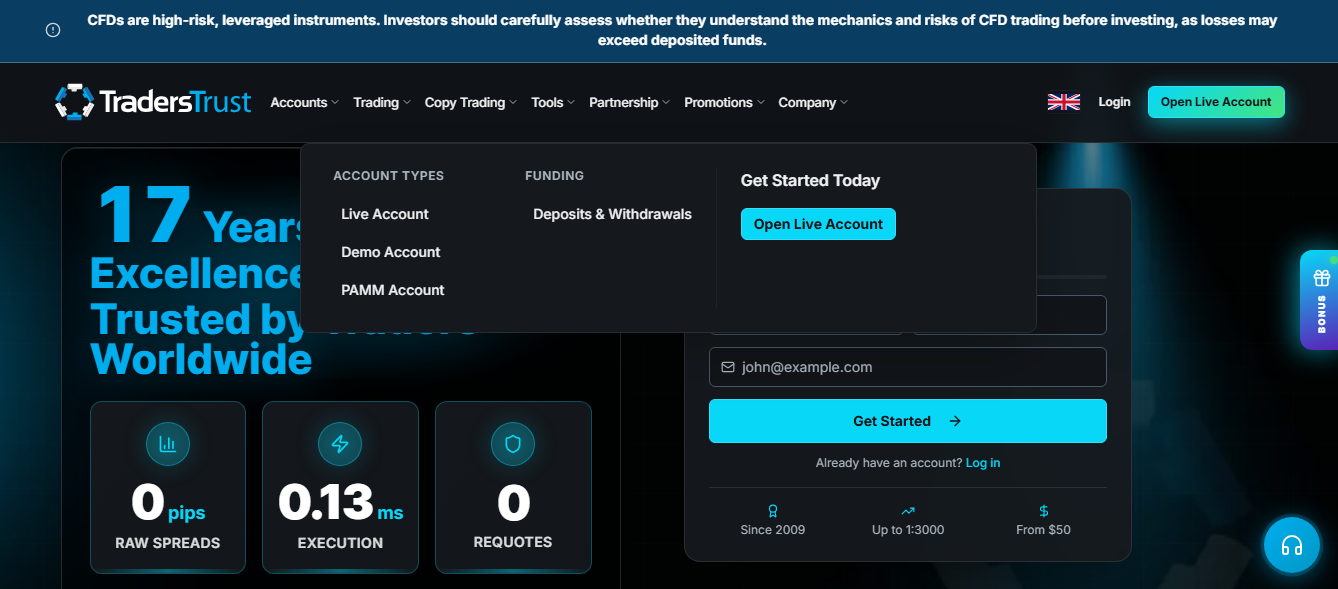Click Open Live Account button in dropdown panel
The width and height of the screenshot is (1338, 589).
(x=818, y=224)
